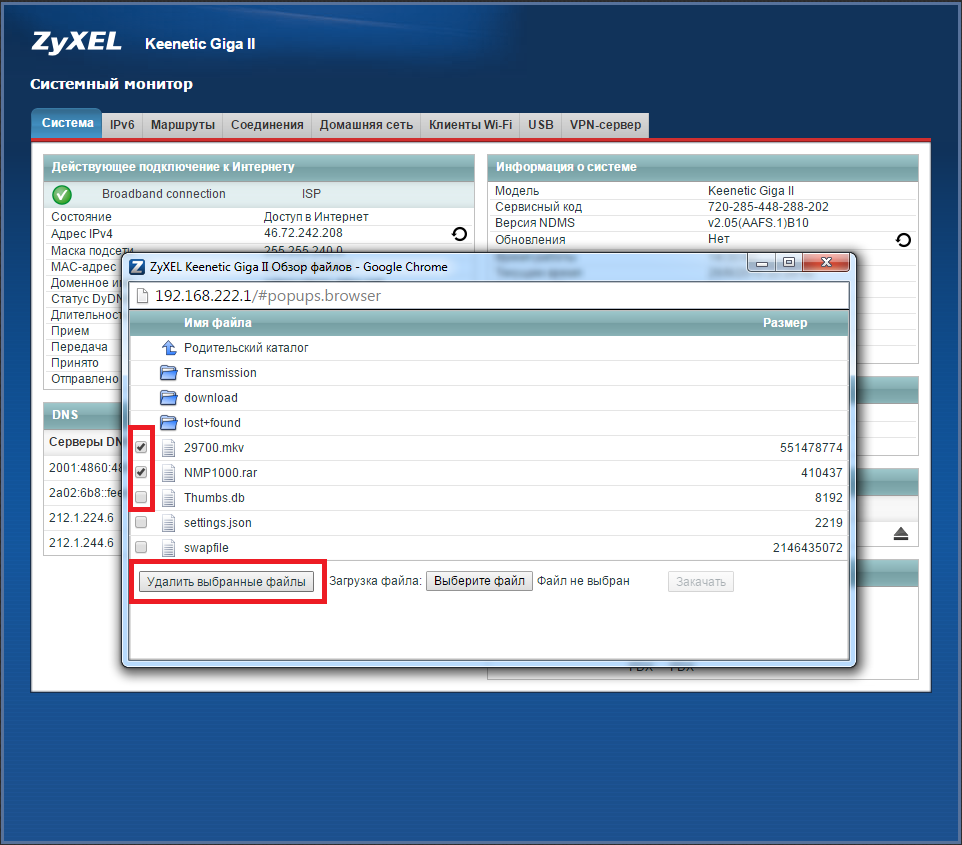
Task: Click the refresh icon next to Updates row
Action: pos(903,240)
